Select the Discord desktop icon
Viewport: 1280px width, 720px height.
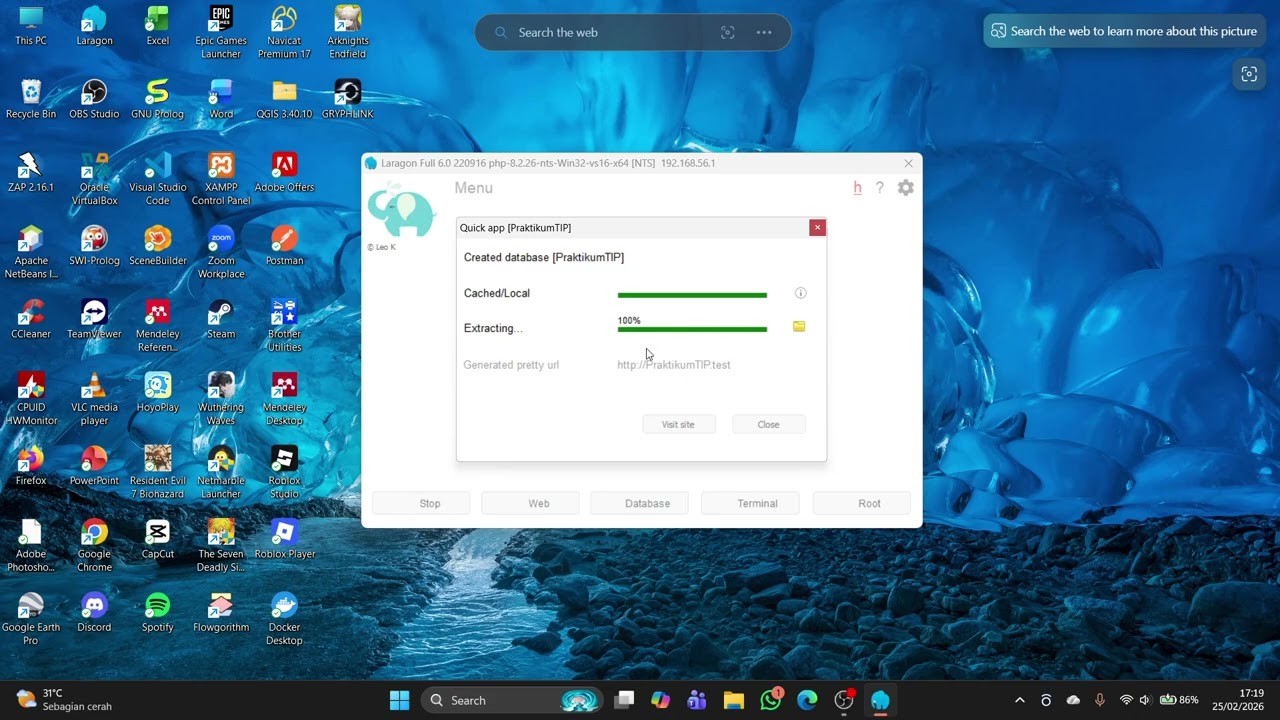point(94,612)
